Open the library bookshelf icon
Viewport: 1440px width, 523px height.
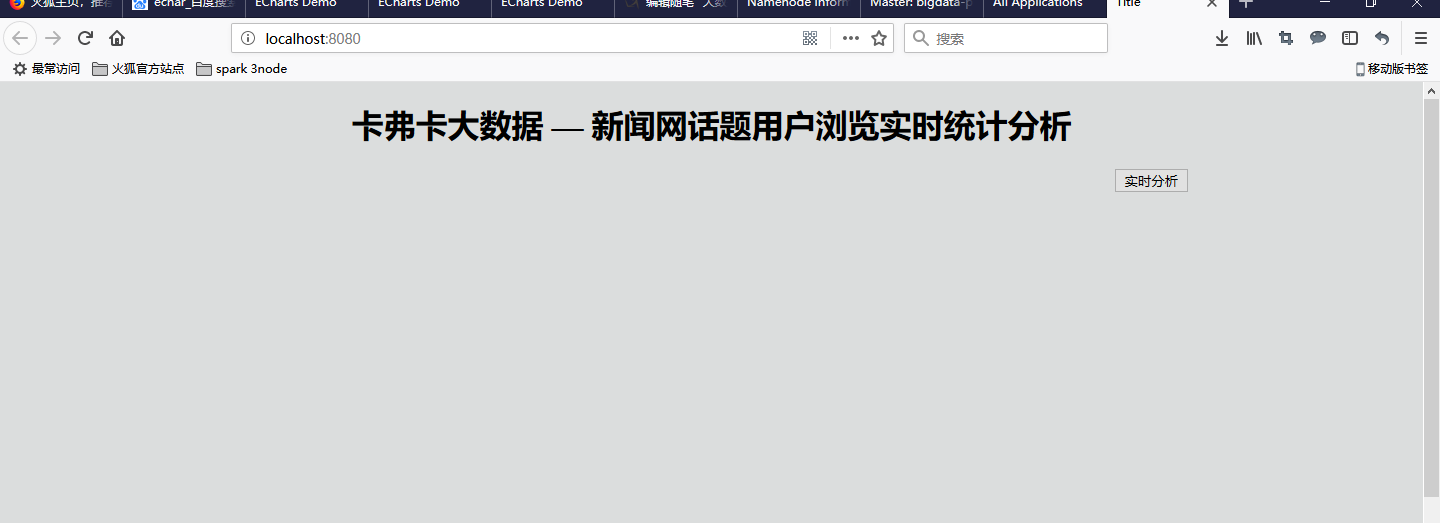click(1254, 38)
